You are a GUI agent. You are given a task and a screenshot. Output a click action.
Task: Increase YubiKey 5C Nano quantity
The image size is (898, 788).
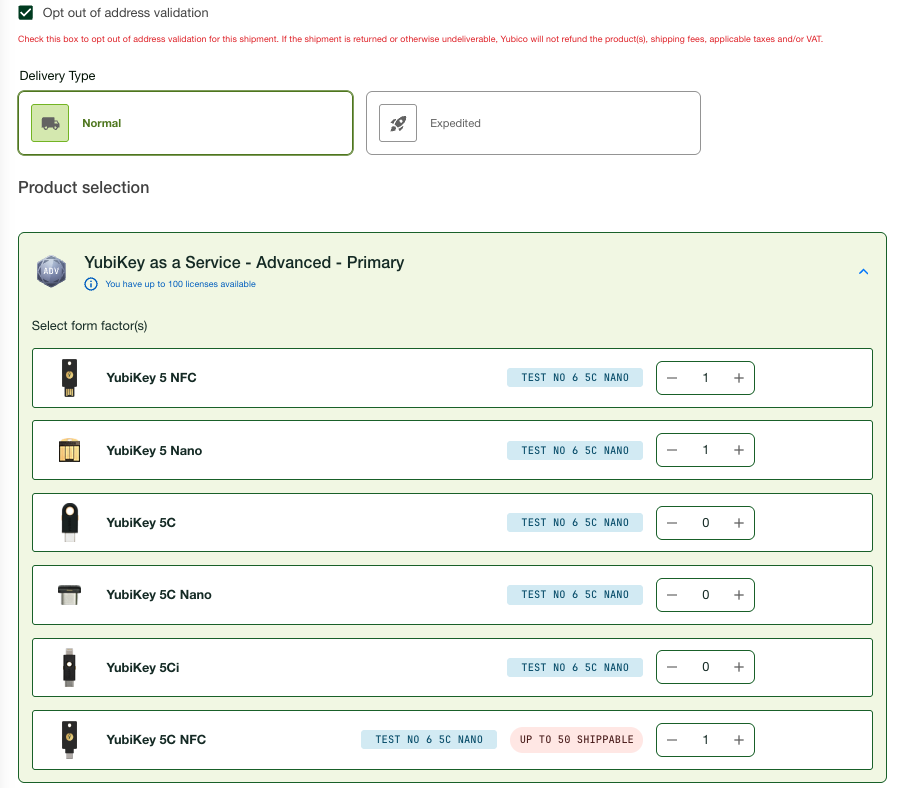point(738,595)
